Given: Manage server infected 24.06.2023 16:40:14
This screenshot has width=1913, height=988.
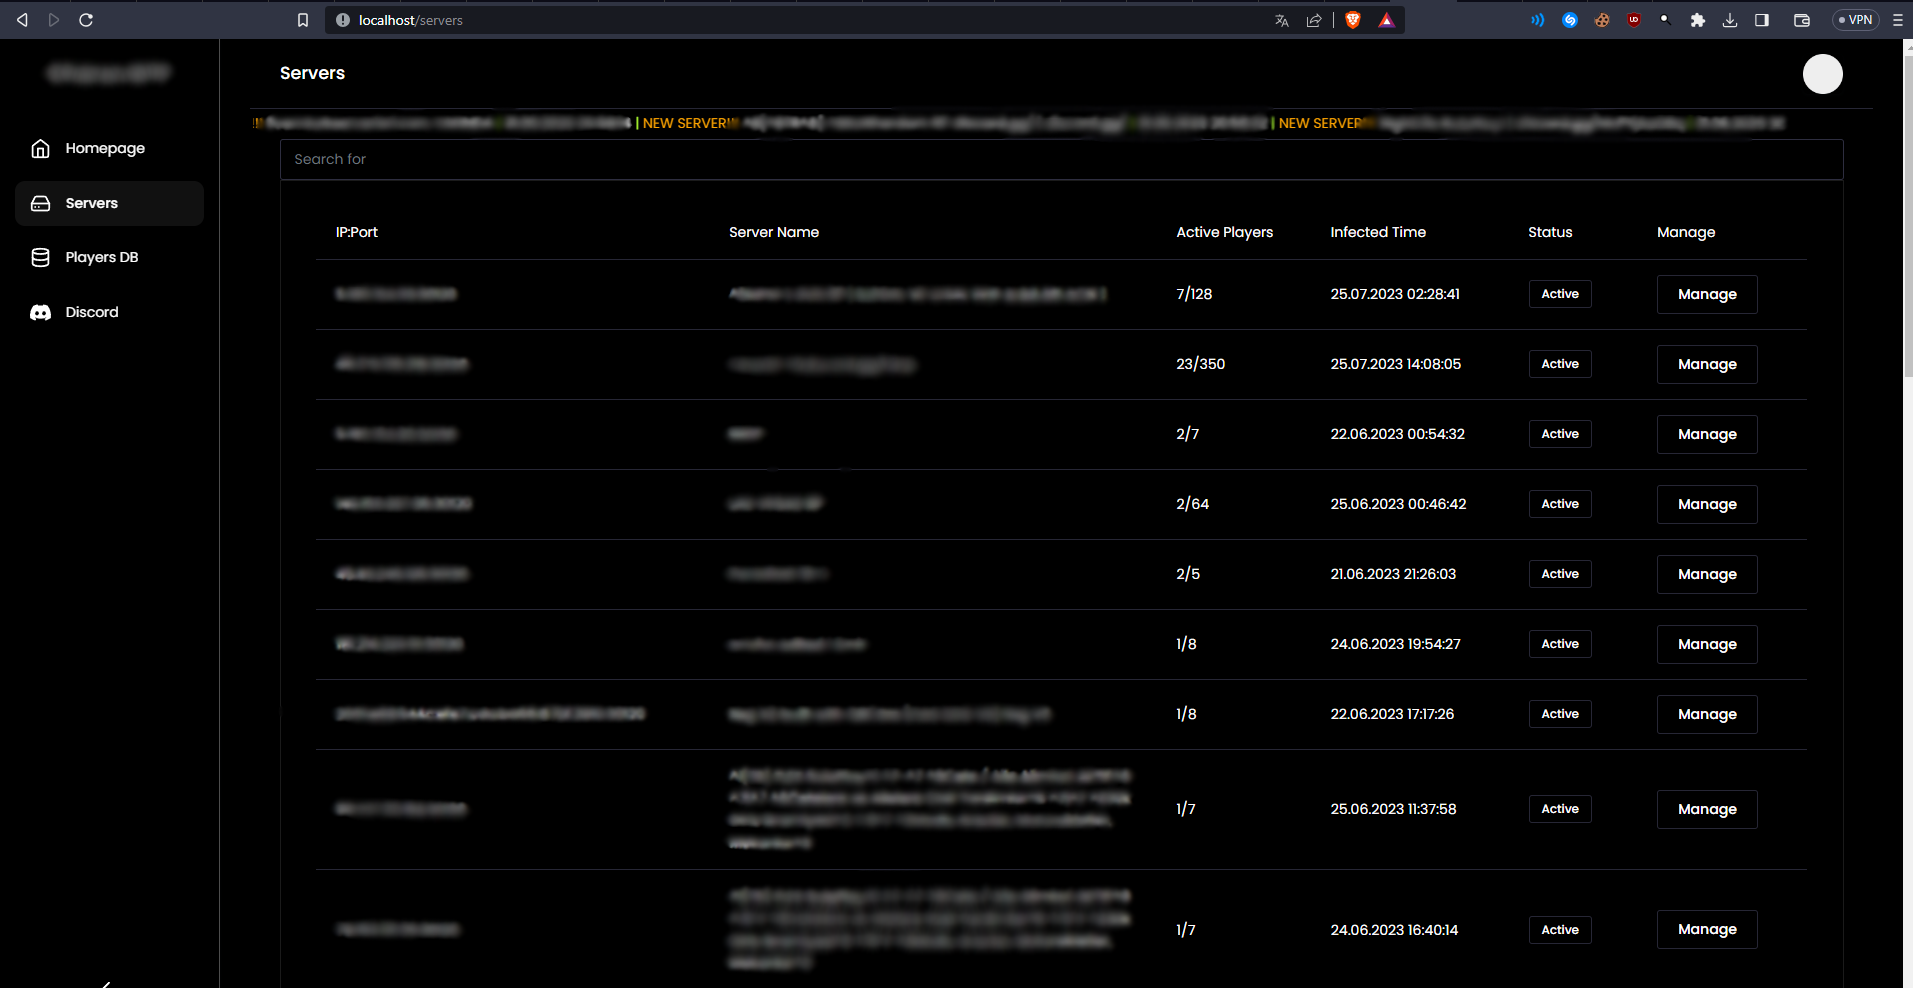Looking at the screenshot, I should click(1707, 929).
